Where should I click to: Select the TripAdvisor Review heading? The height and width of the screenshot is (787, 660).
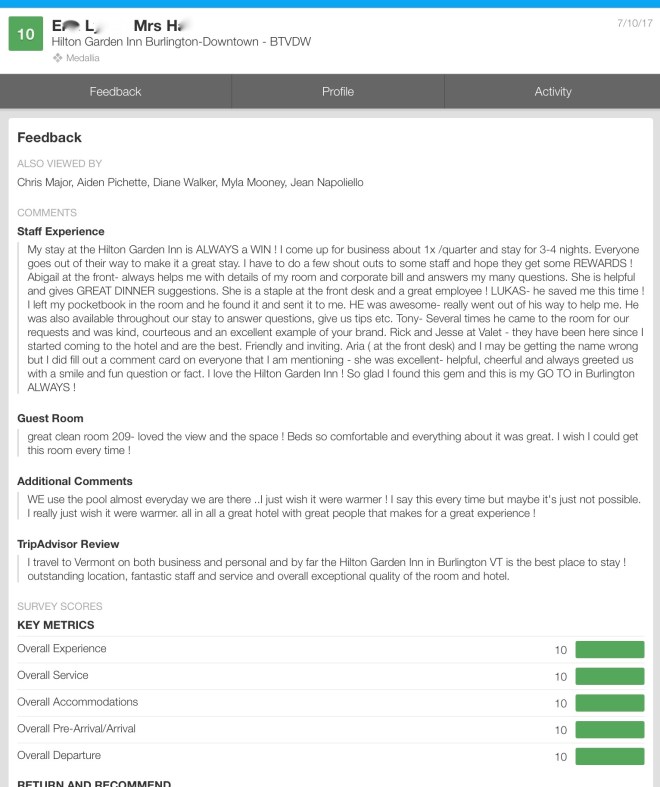pos(68,545)
